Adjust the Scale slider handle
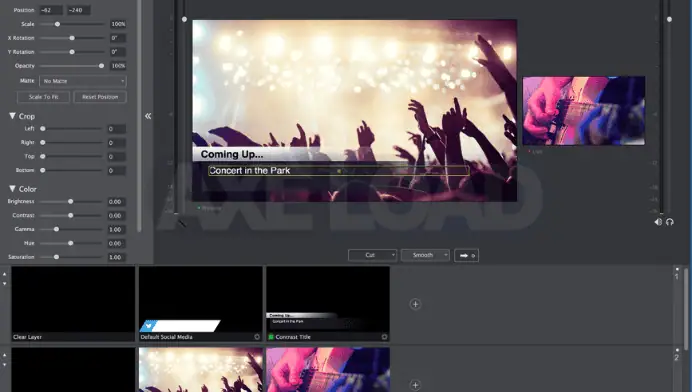The height and width of the screenshot is (392, 692). pos(57,24)
